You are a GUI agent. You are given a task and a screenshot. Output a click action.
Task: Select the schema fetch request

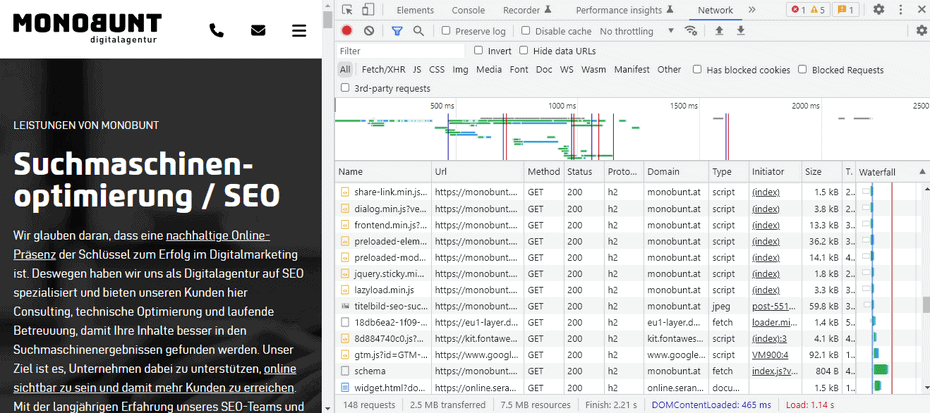pos(626,370)
